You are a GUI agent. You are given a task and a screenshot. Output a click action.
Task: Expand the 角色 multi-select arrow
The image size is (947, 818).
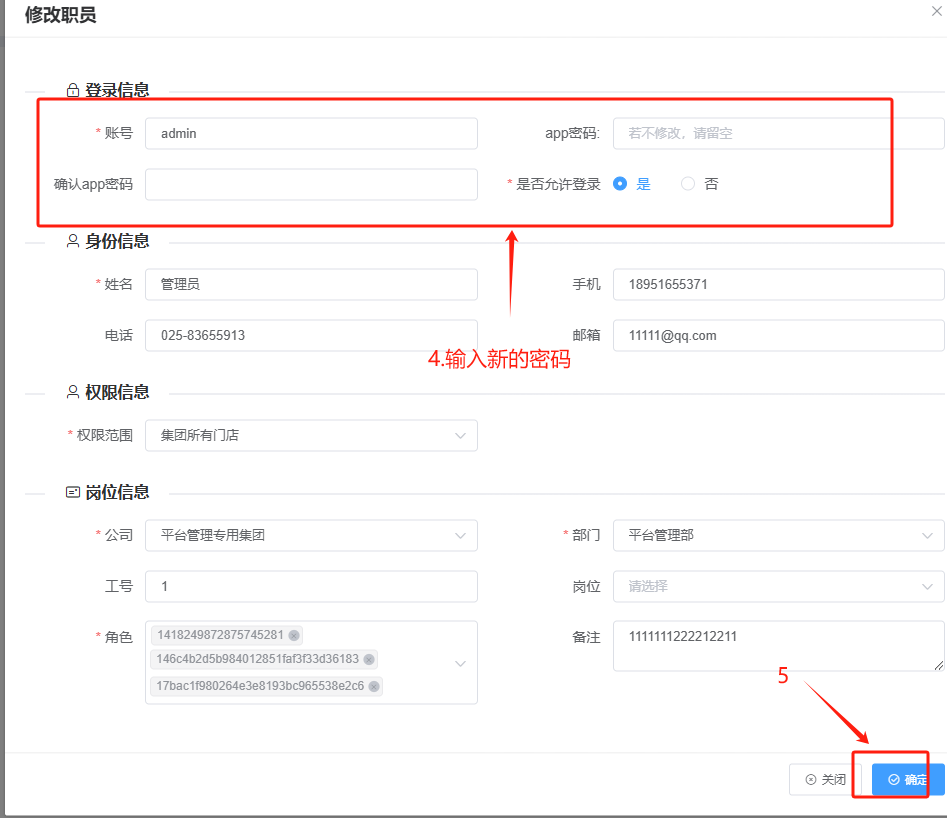tap(460, 663)
